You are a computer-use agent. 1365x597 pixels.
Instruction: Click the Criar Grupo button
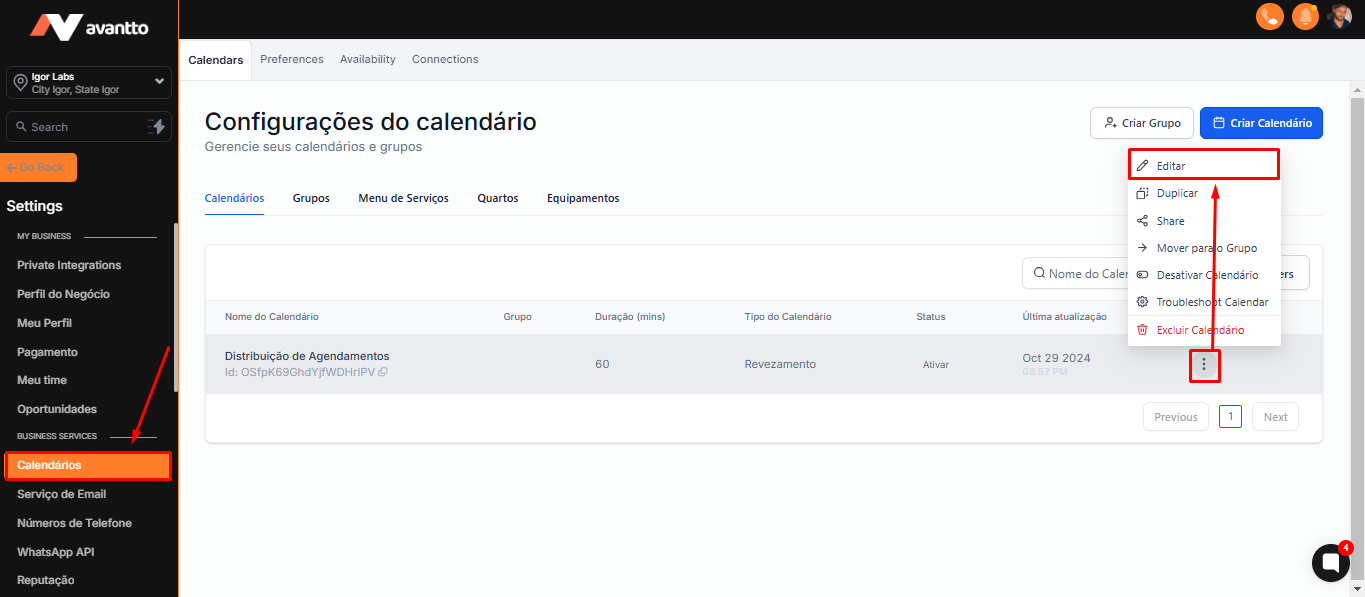(1141, 123)
